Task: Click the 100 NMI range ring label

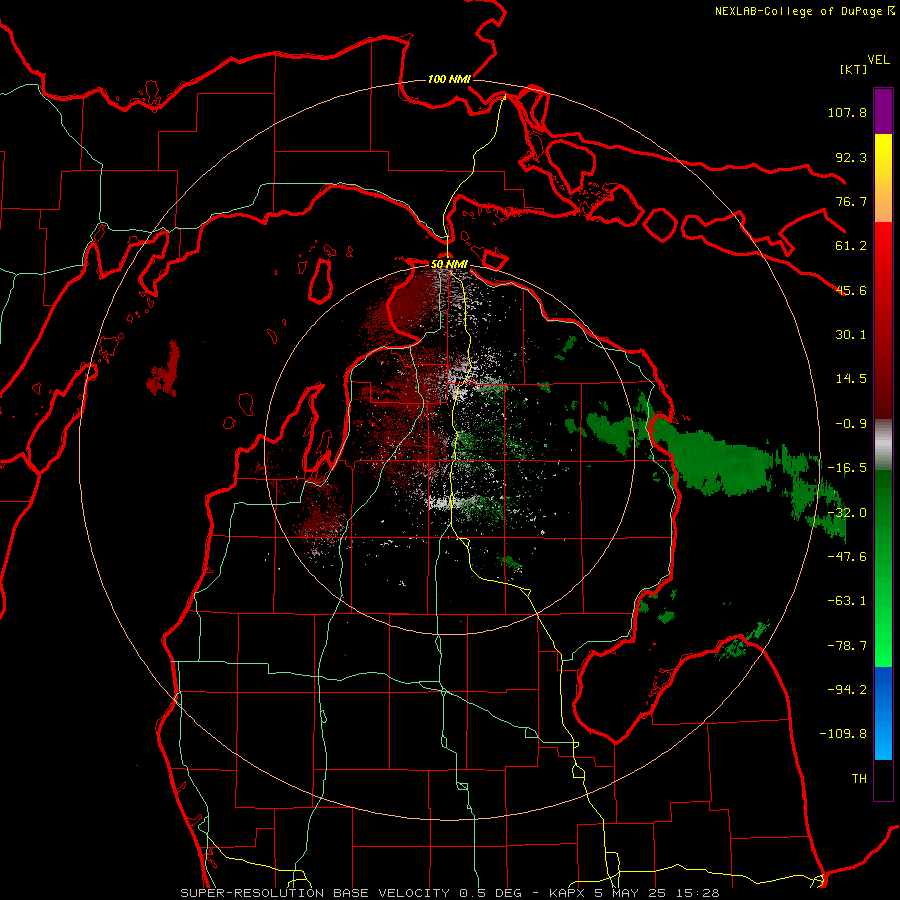Action: (449, 79)
